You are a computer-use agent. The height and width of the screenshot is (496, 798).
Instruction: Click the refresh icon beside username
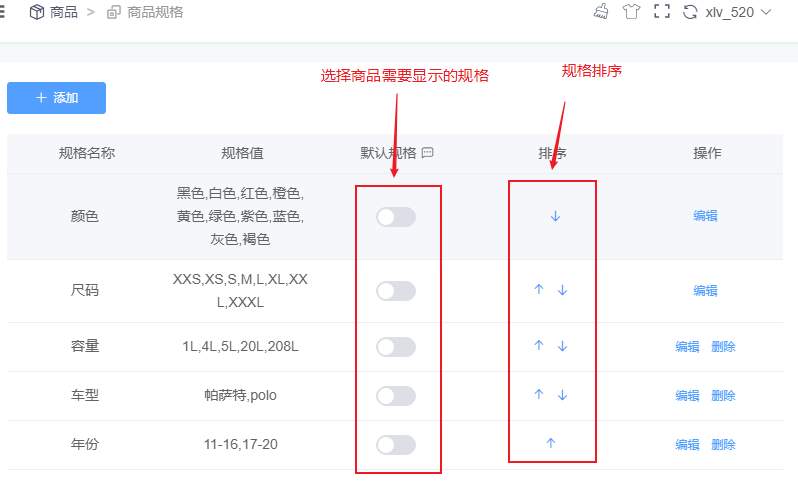pyautogui.click(x=690, y=12)
